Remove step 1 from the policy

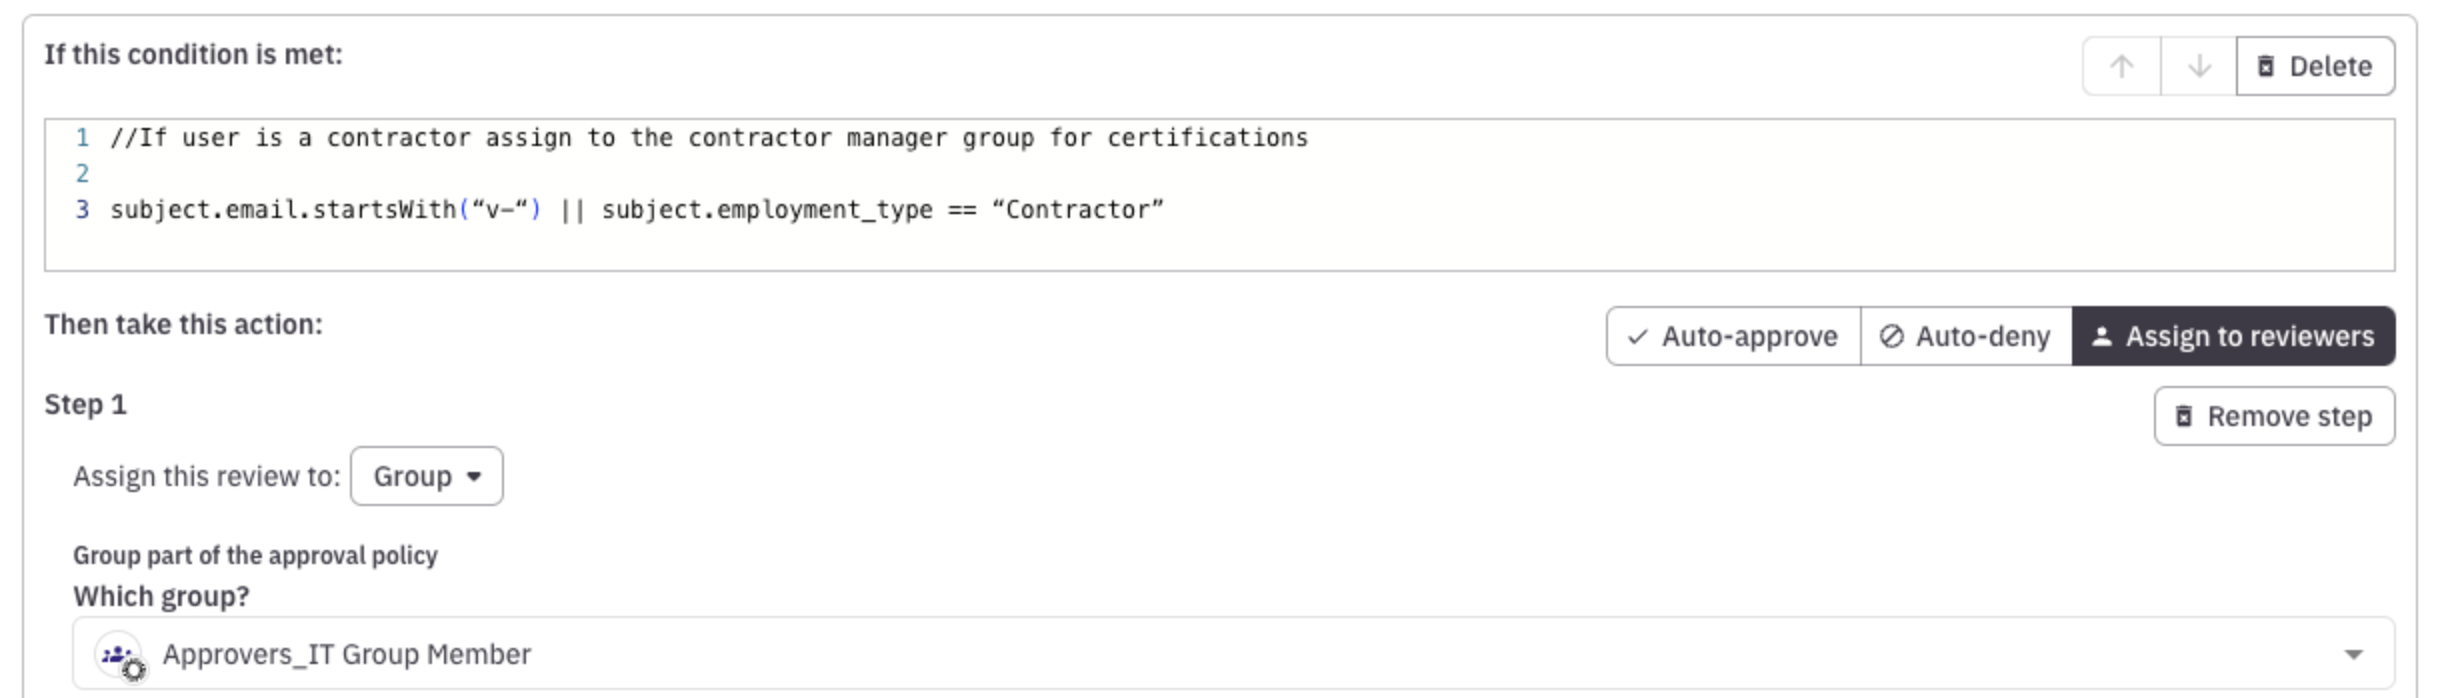2274,416
